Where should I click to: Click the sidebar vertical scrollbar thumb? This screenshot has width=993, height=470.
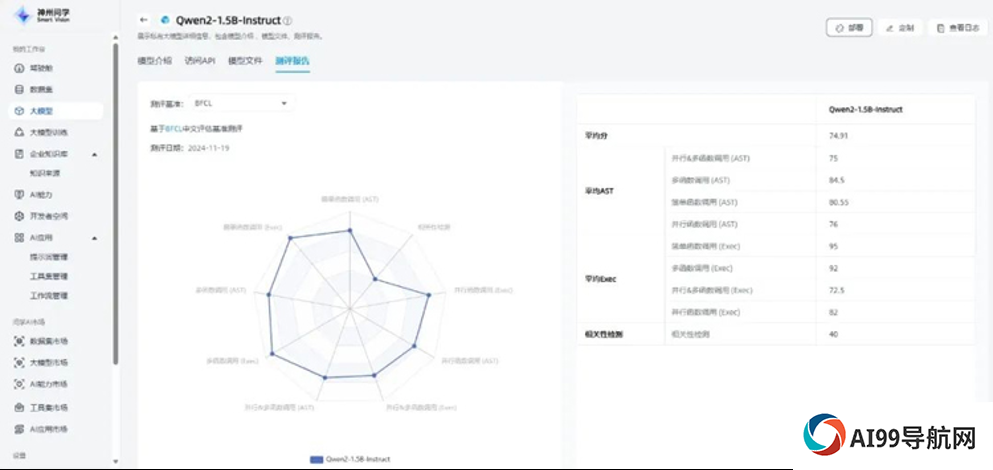[115, 203]
